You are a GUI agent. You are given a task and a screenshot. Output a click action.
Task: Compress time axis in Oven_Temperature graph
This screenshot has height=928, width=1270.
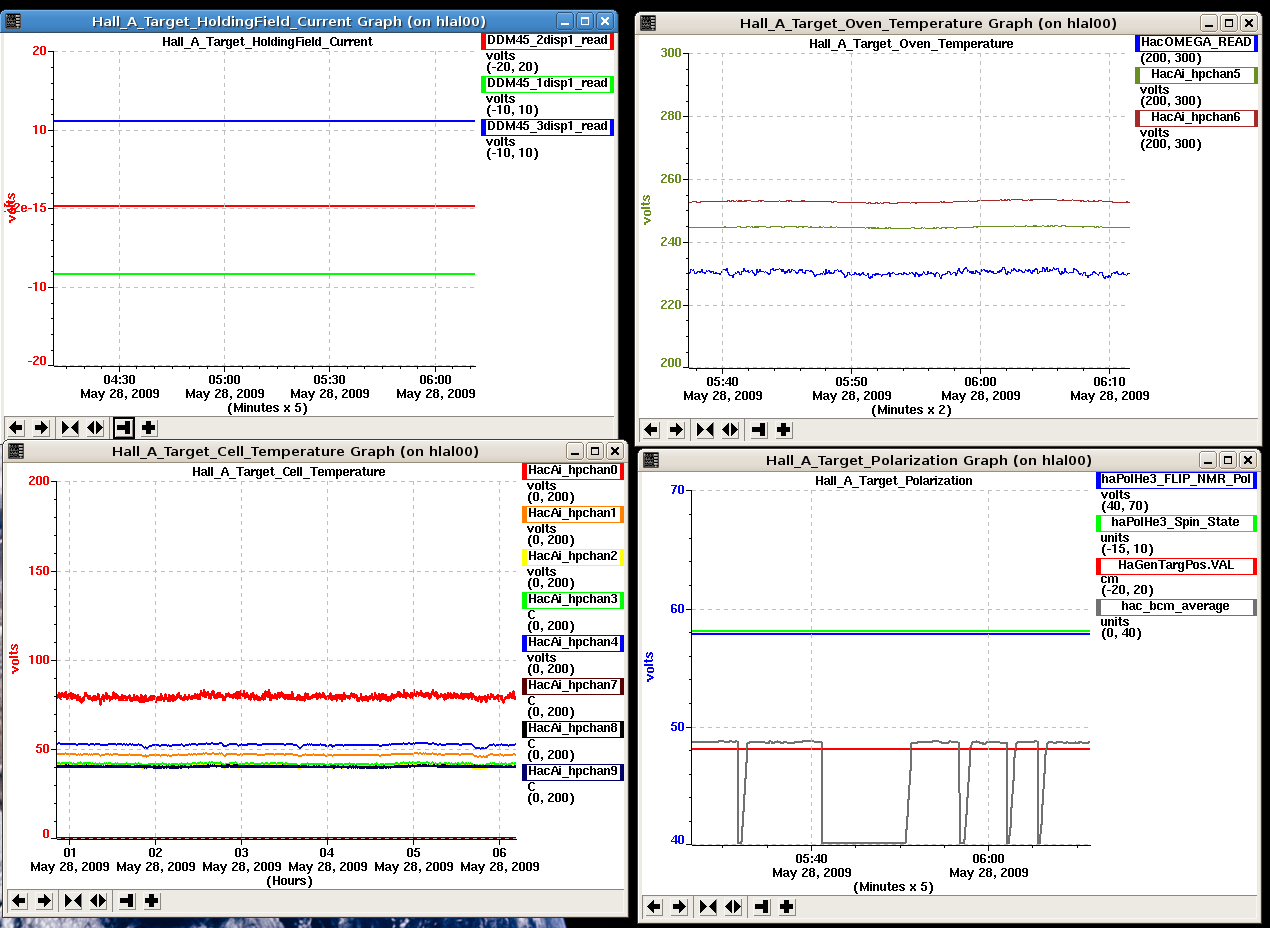(x=705, y=430)
